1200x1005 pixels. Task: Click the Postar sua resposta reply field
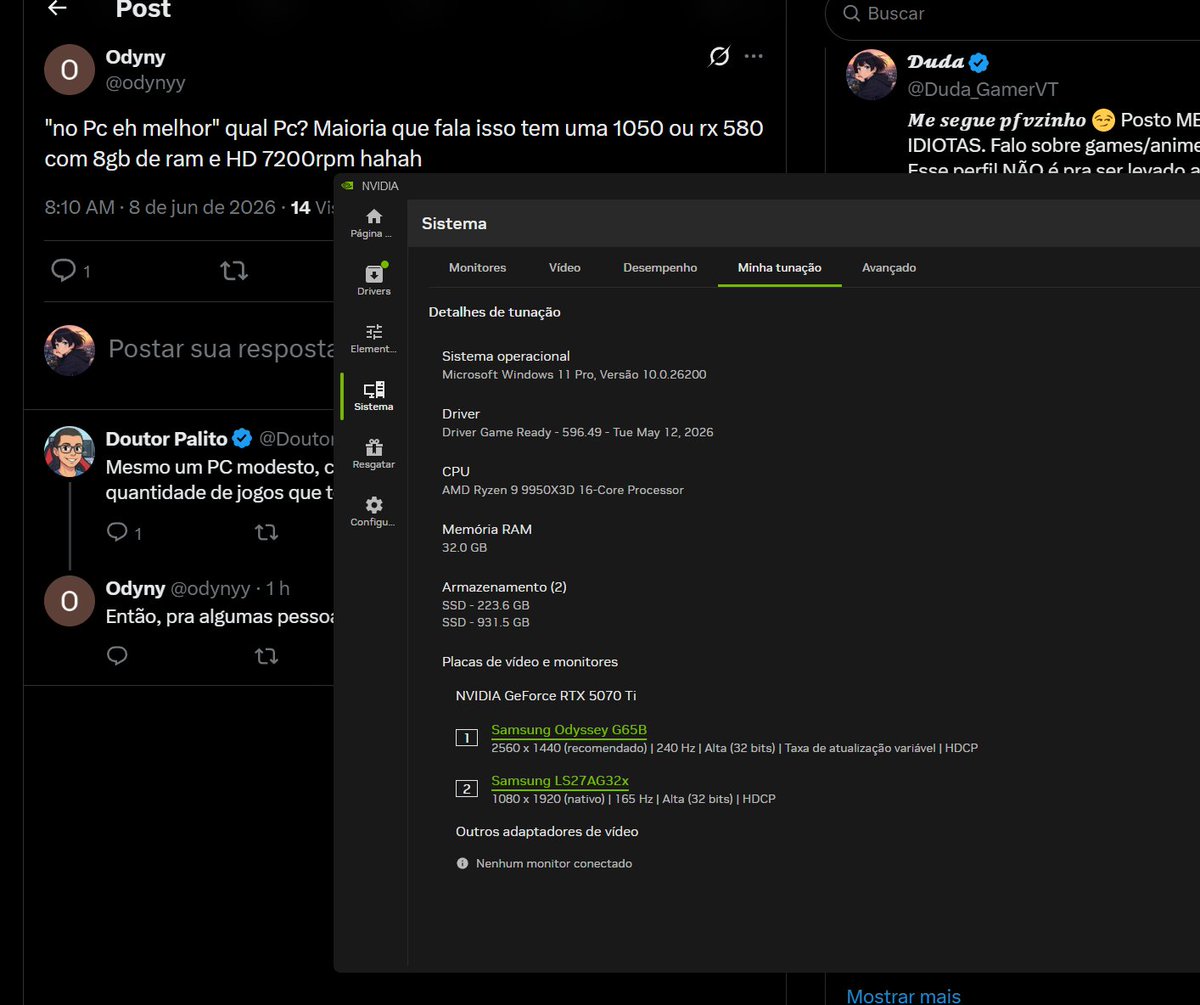[x=220, y=349]
